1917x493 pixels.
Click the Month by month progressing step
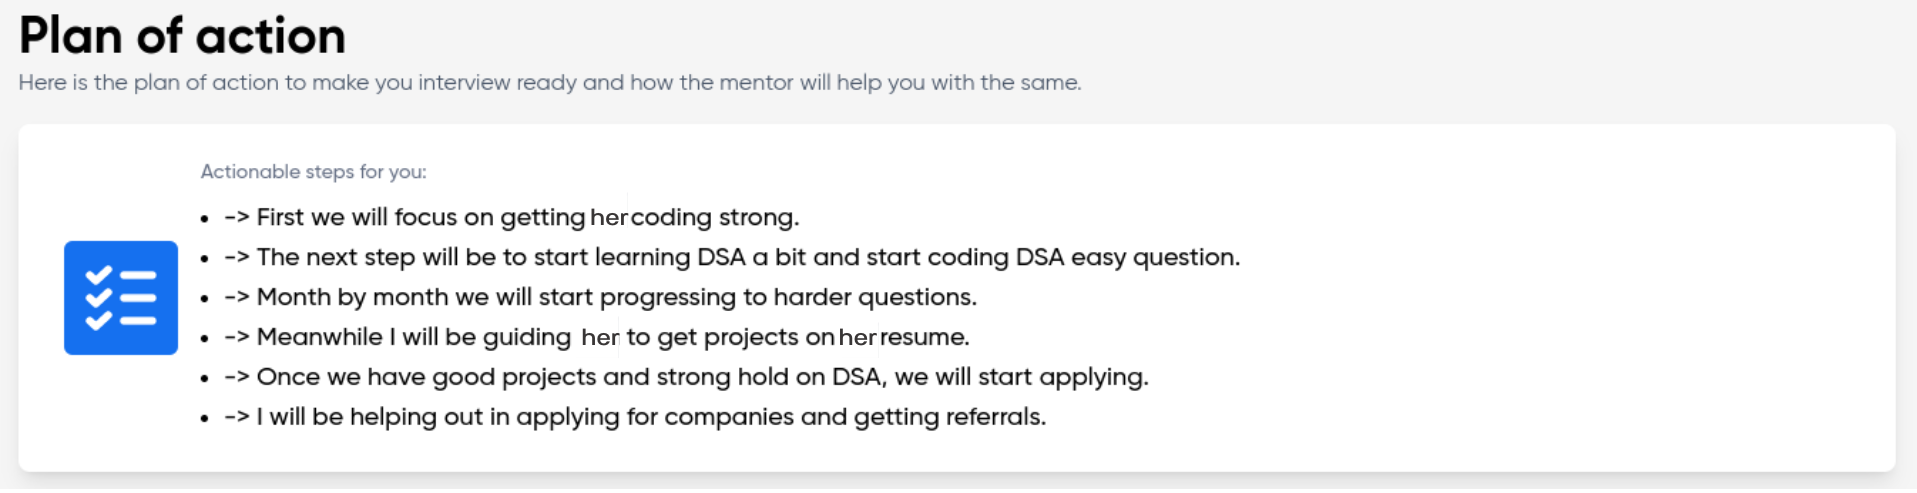click(600, 297)
